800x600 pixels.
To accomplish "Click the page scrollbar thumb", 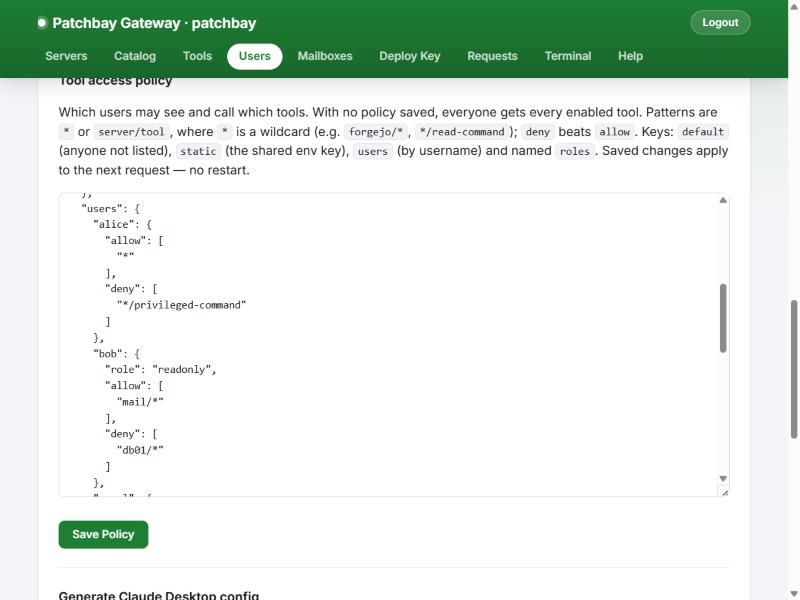I will coord(794,369).
